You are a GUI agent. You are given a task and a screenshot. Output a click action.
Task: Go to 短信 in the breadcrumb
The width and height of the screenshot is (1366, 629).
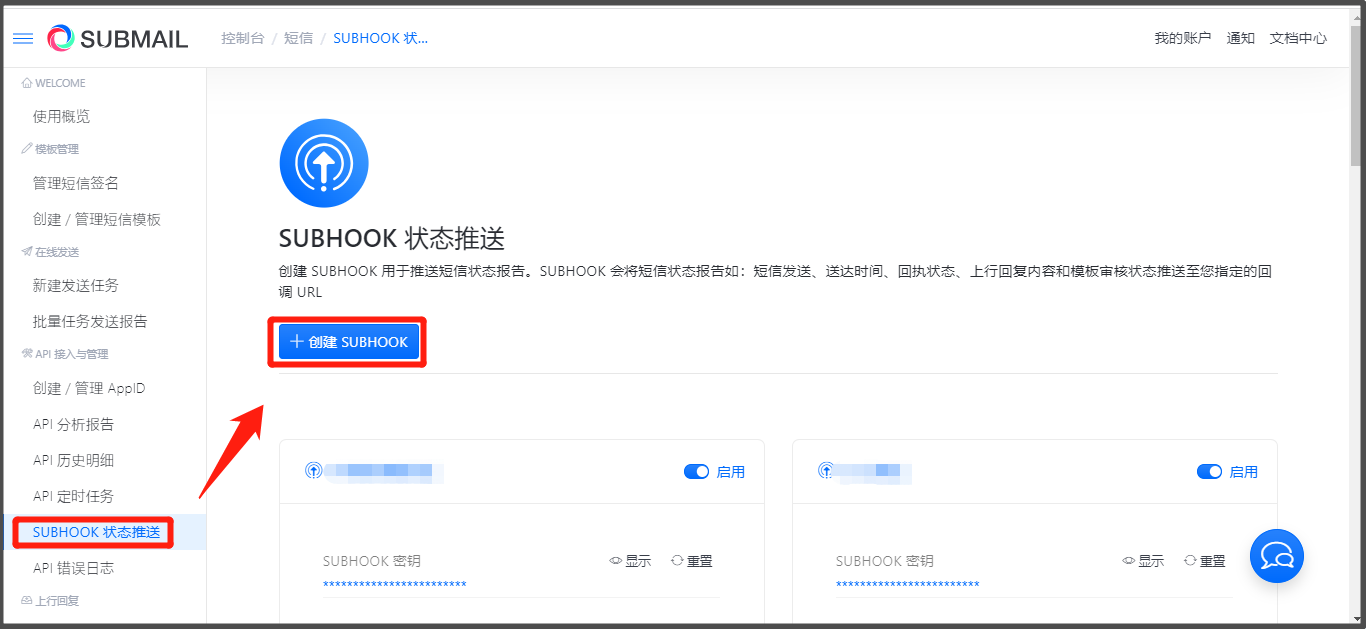click(x=298, y=38)
